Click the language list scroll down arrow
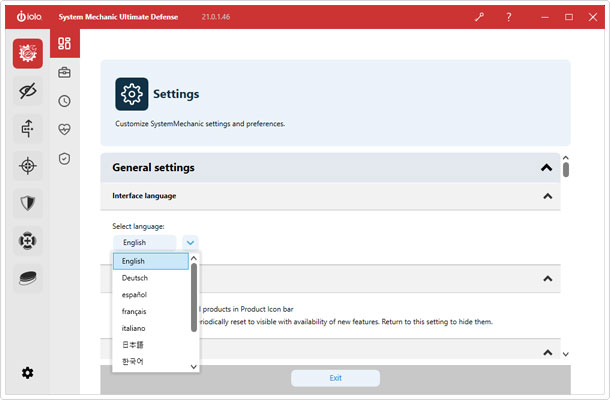 pyautogui.click(x=194, y=367)
